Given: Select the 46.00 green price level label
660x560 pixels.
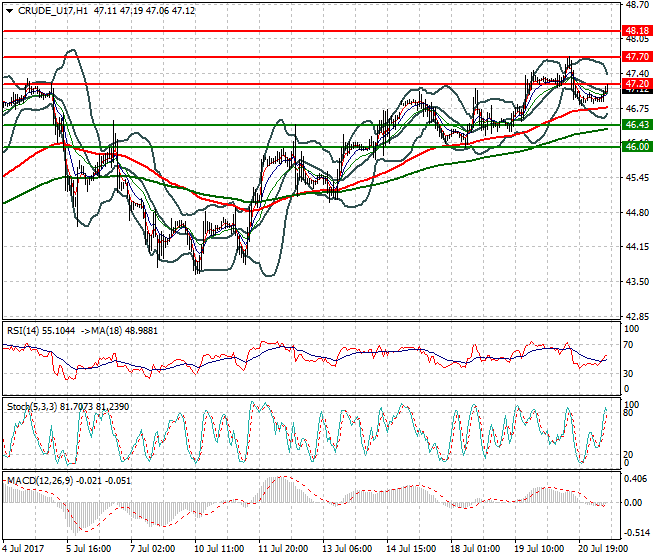Looking at the screenshot, I should (637, 147).
